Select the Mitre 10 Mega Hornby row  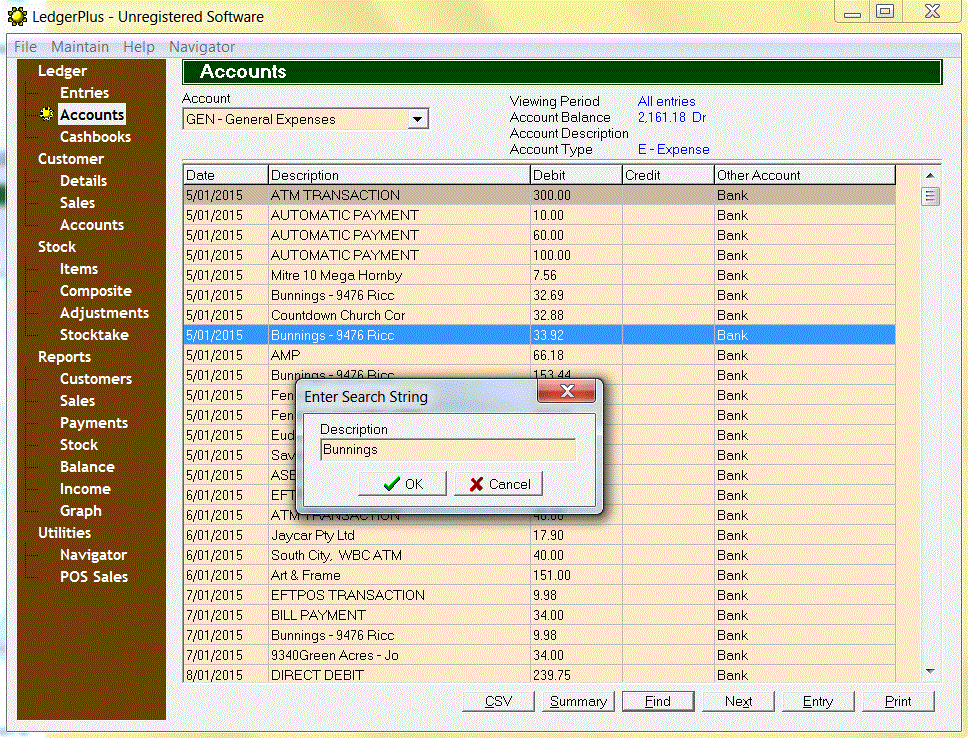coord(400,275)
